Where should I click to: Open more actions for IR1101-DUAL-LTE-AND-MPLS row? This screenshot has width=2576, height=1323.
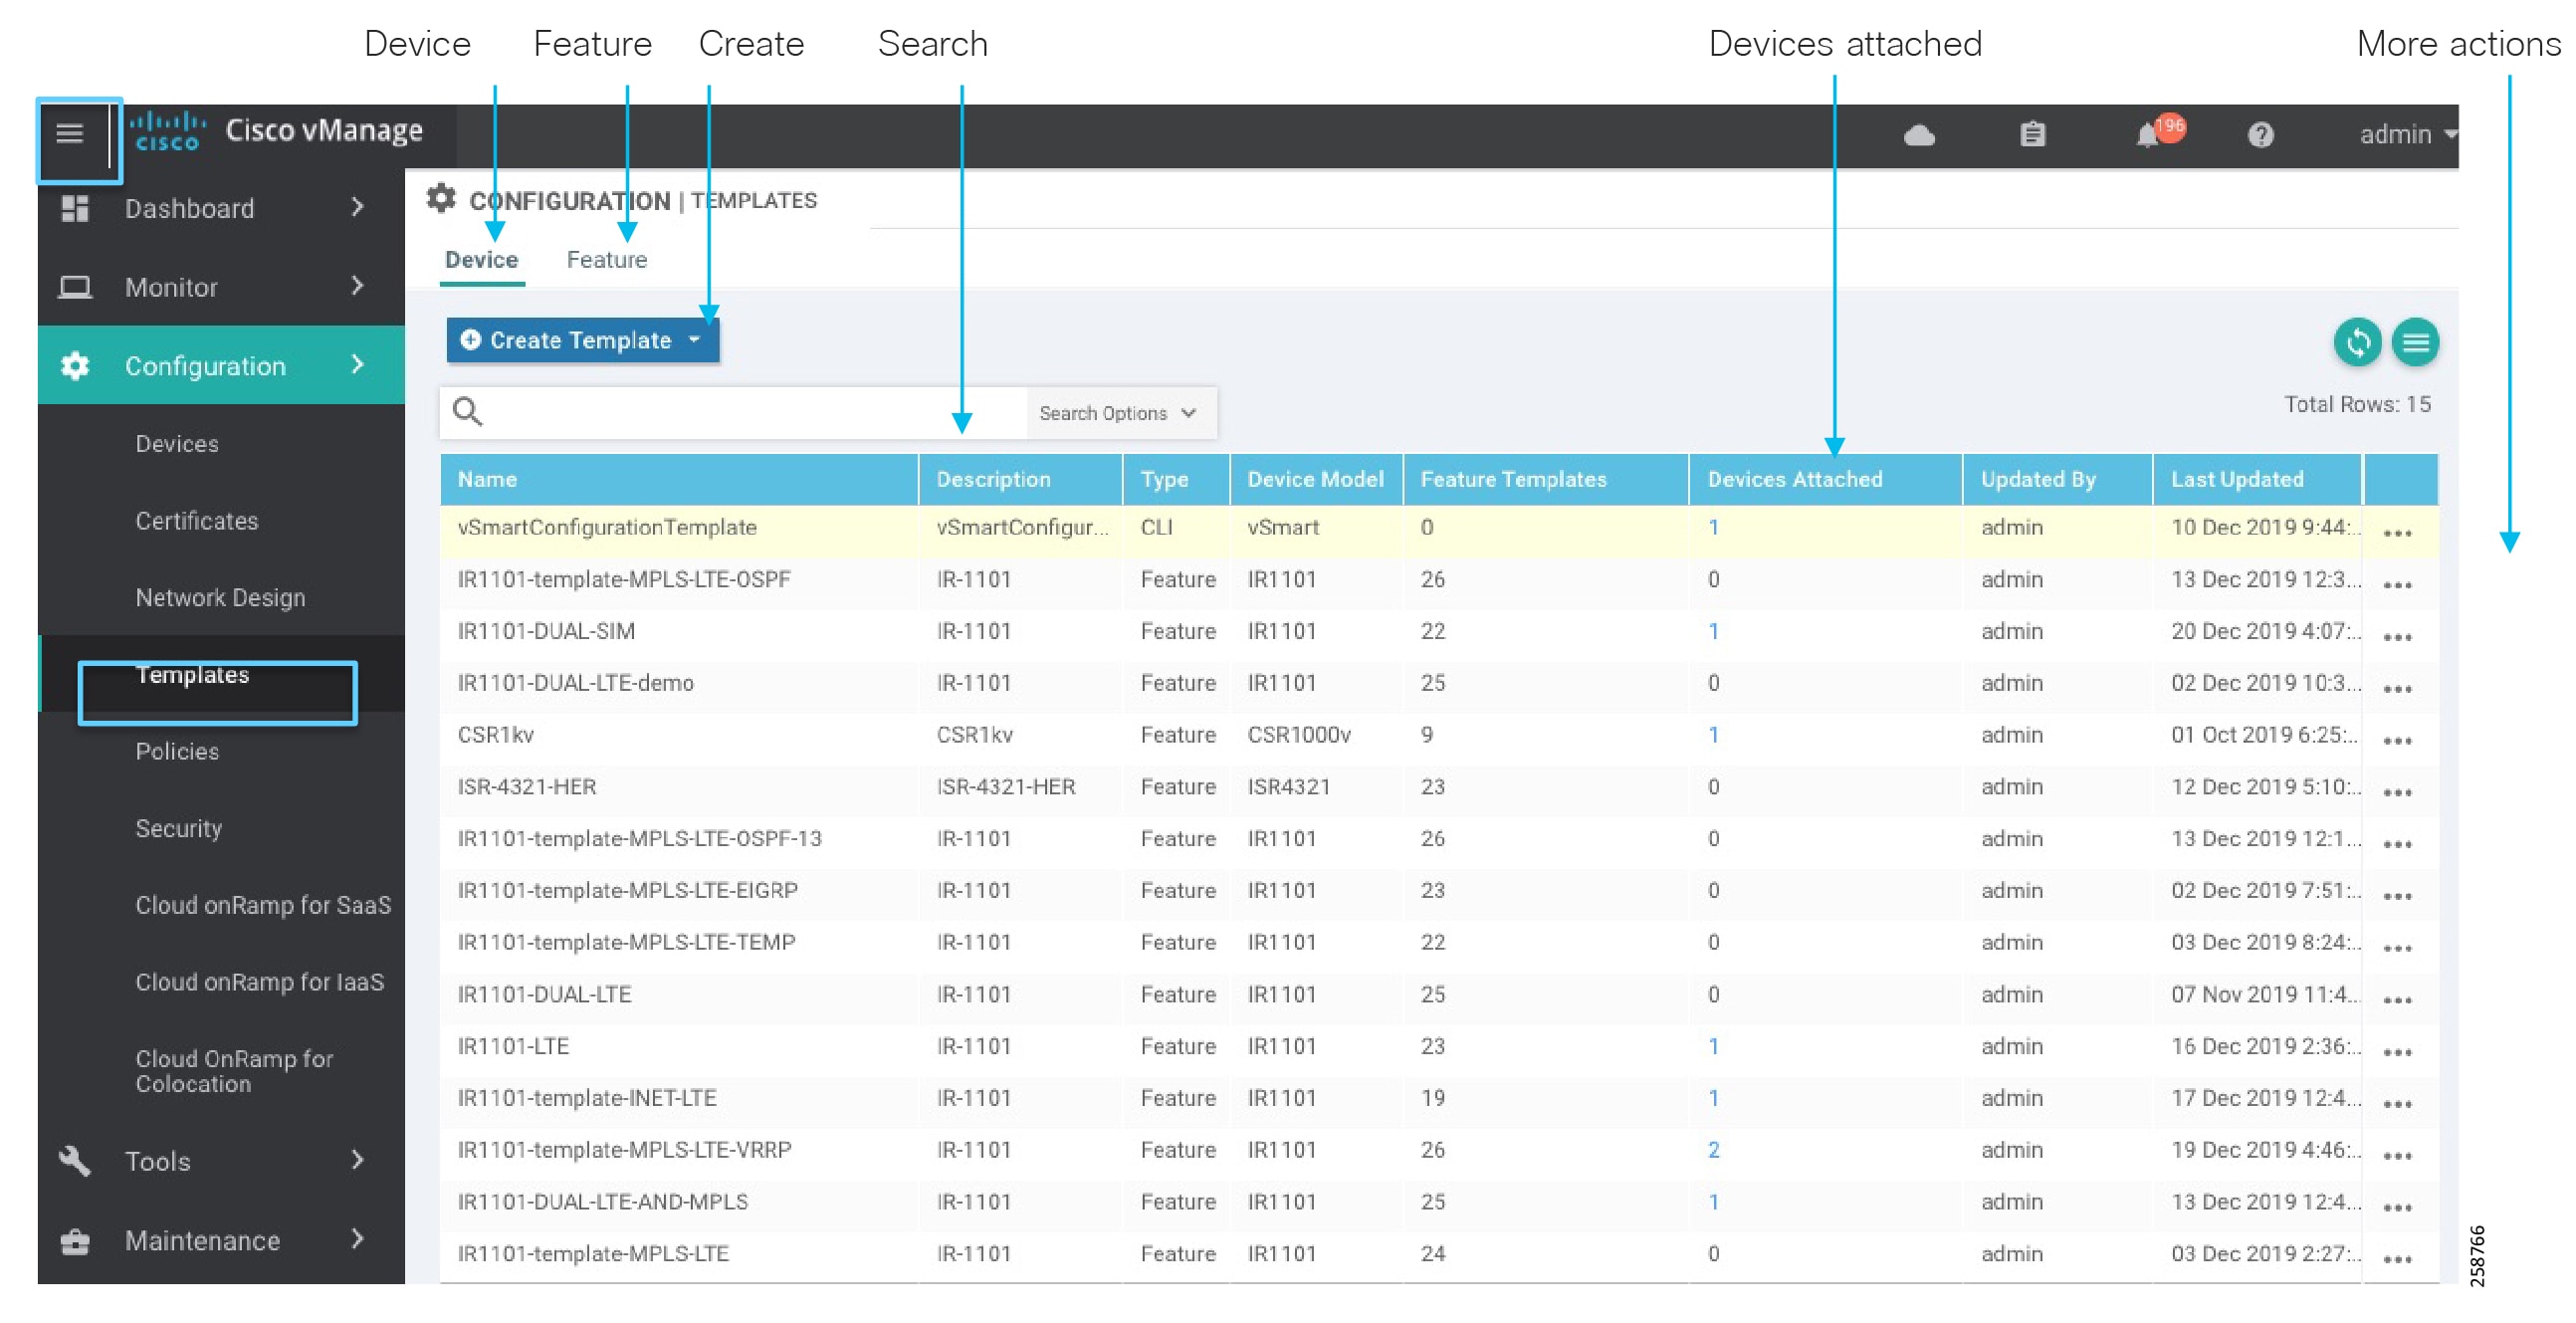point(2397,1208)
